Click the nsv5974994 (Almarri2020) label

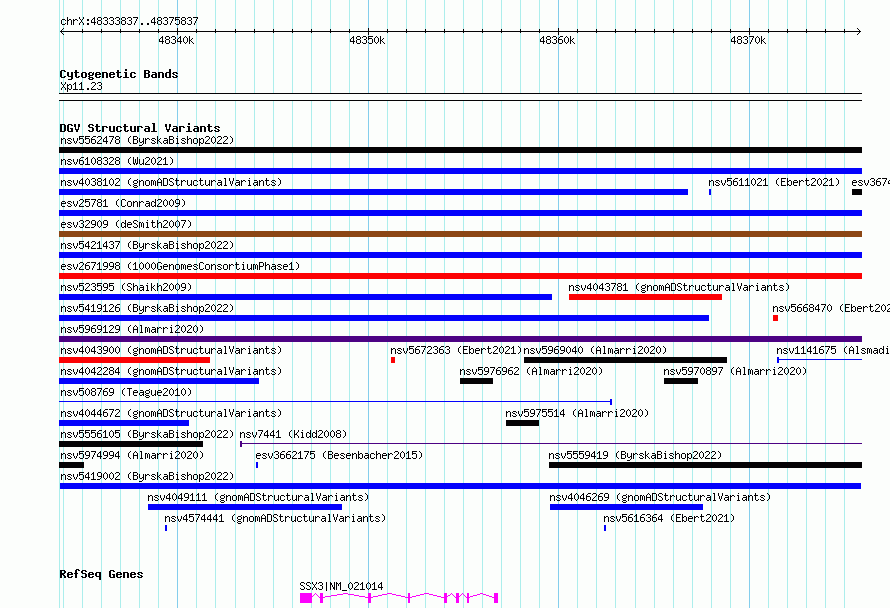(x=132, y=455)
